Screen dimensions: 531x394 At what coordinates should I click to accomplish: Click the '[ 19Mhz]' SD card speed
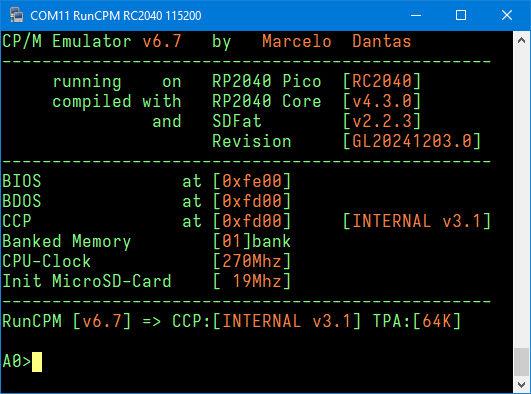click(252, 281)
